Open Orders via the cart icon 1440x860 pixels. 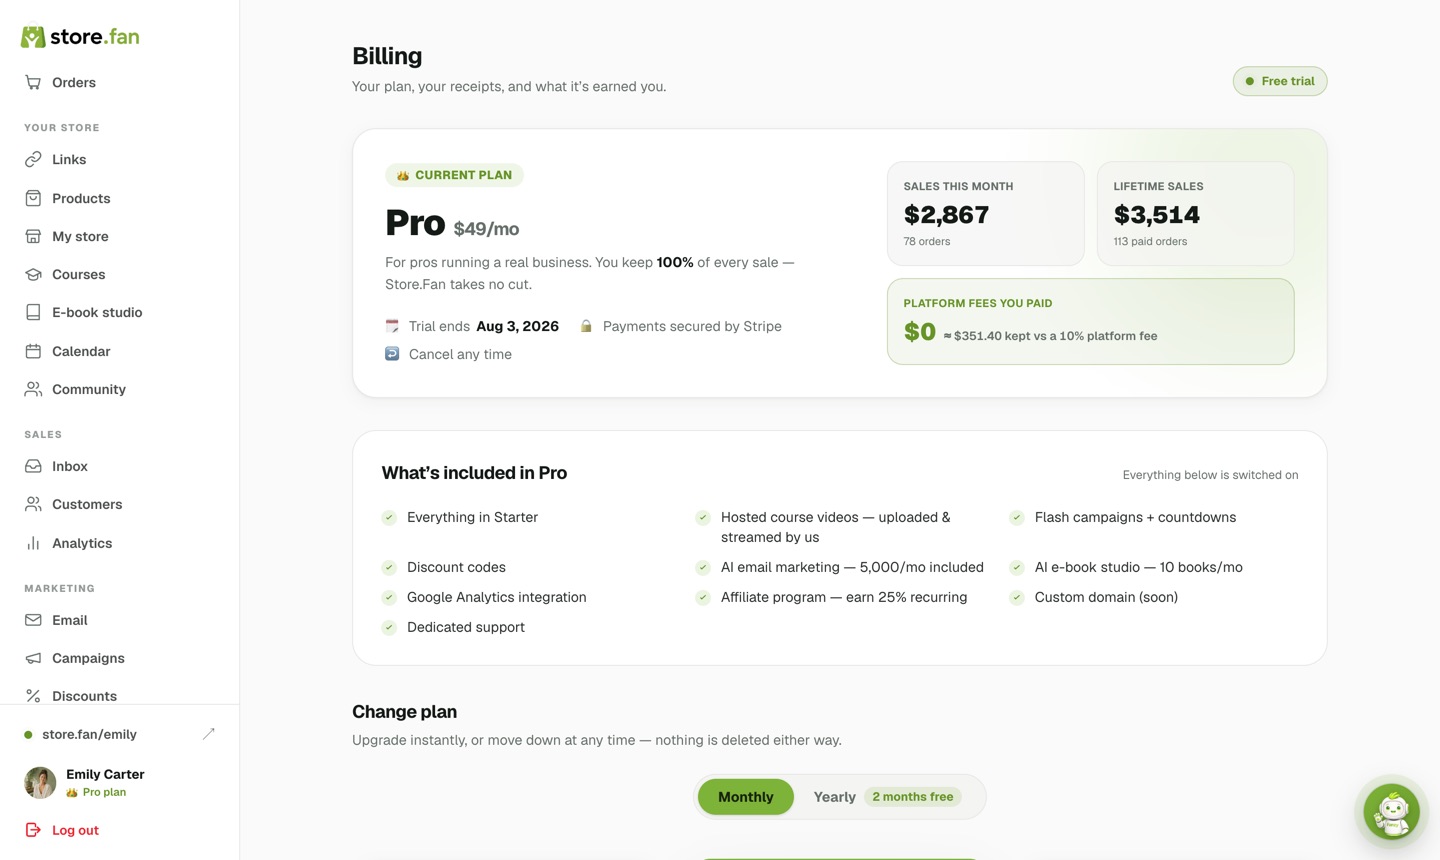tap(33, 83)
